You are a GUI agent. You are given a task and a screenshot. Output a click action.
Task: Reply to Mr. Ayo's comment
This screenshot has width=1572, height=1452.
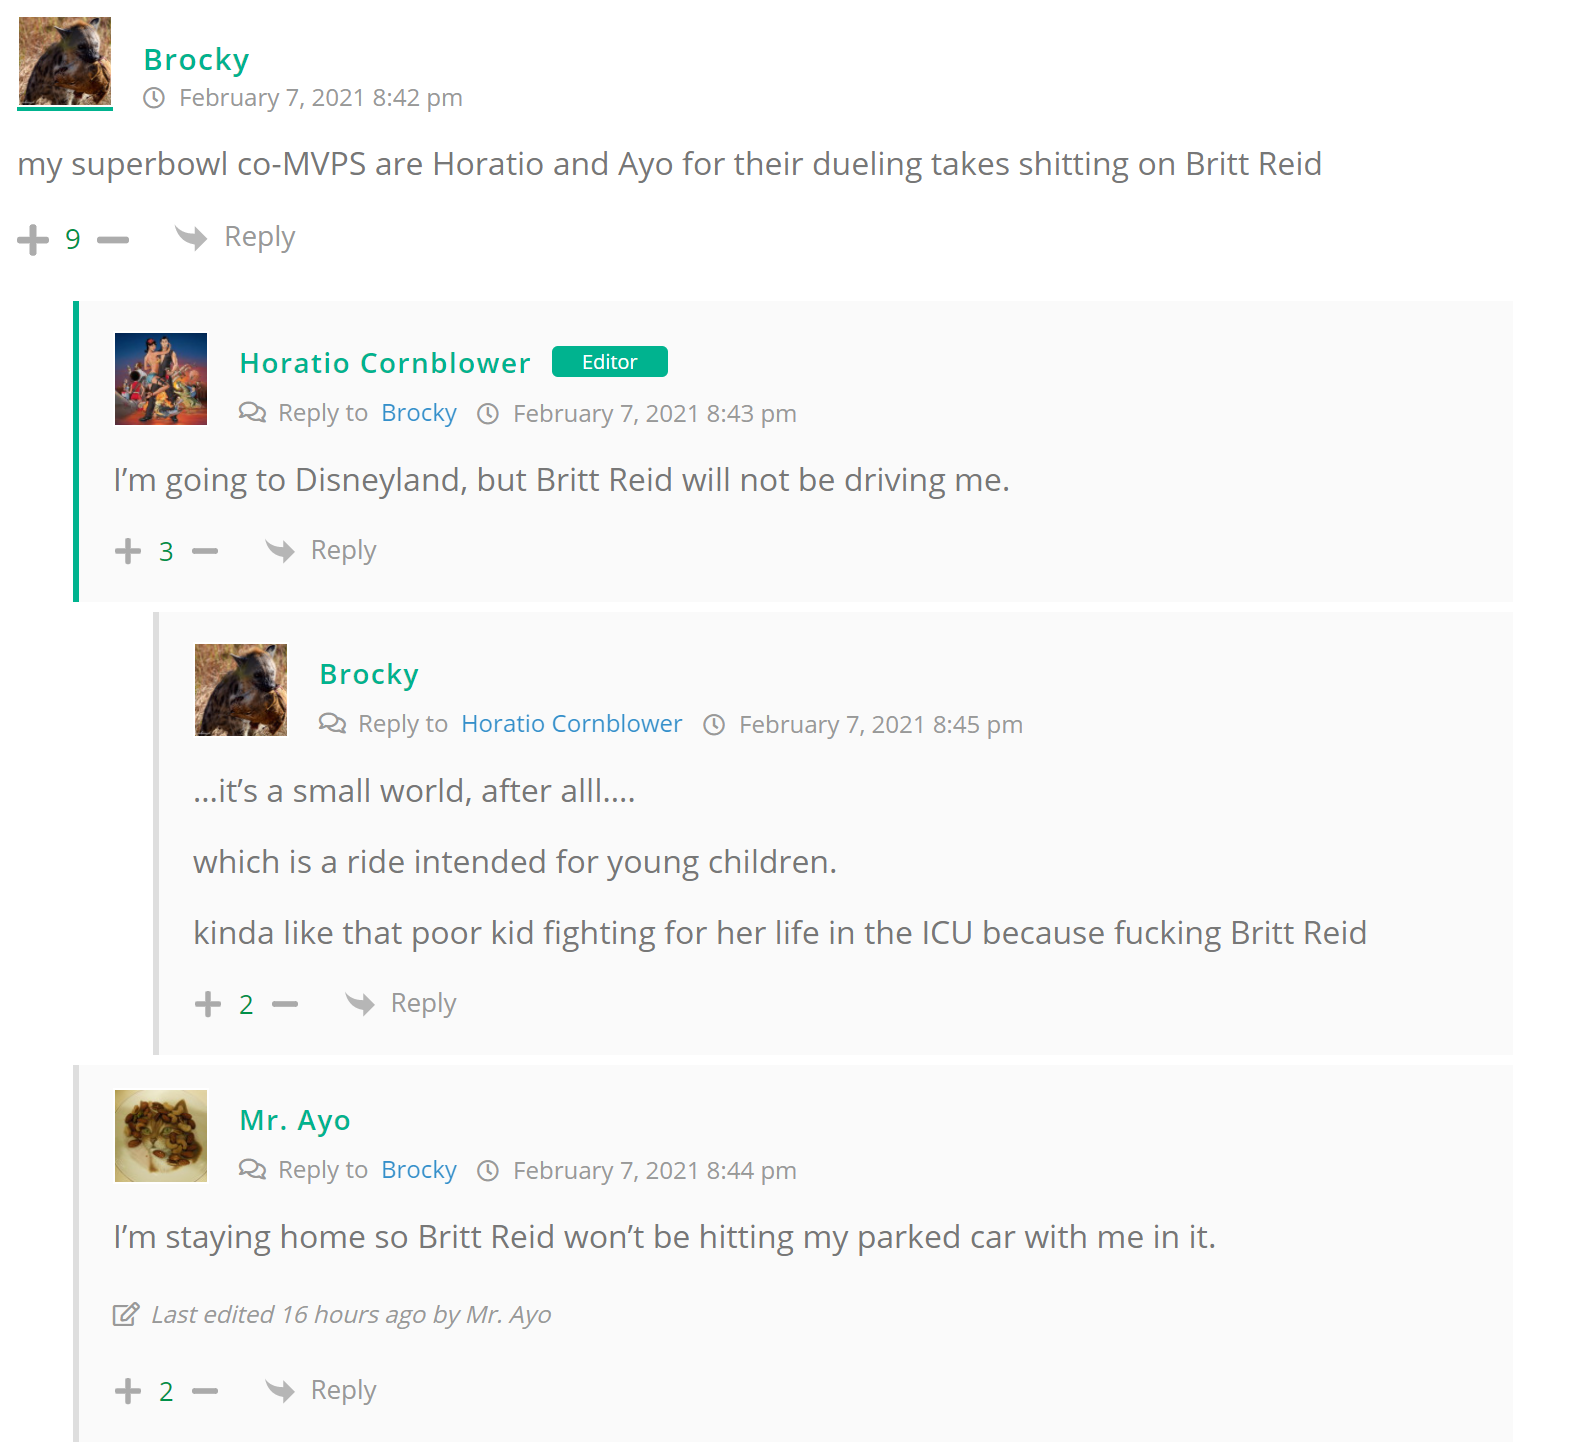321,1390
